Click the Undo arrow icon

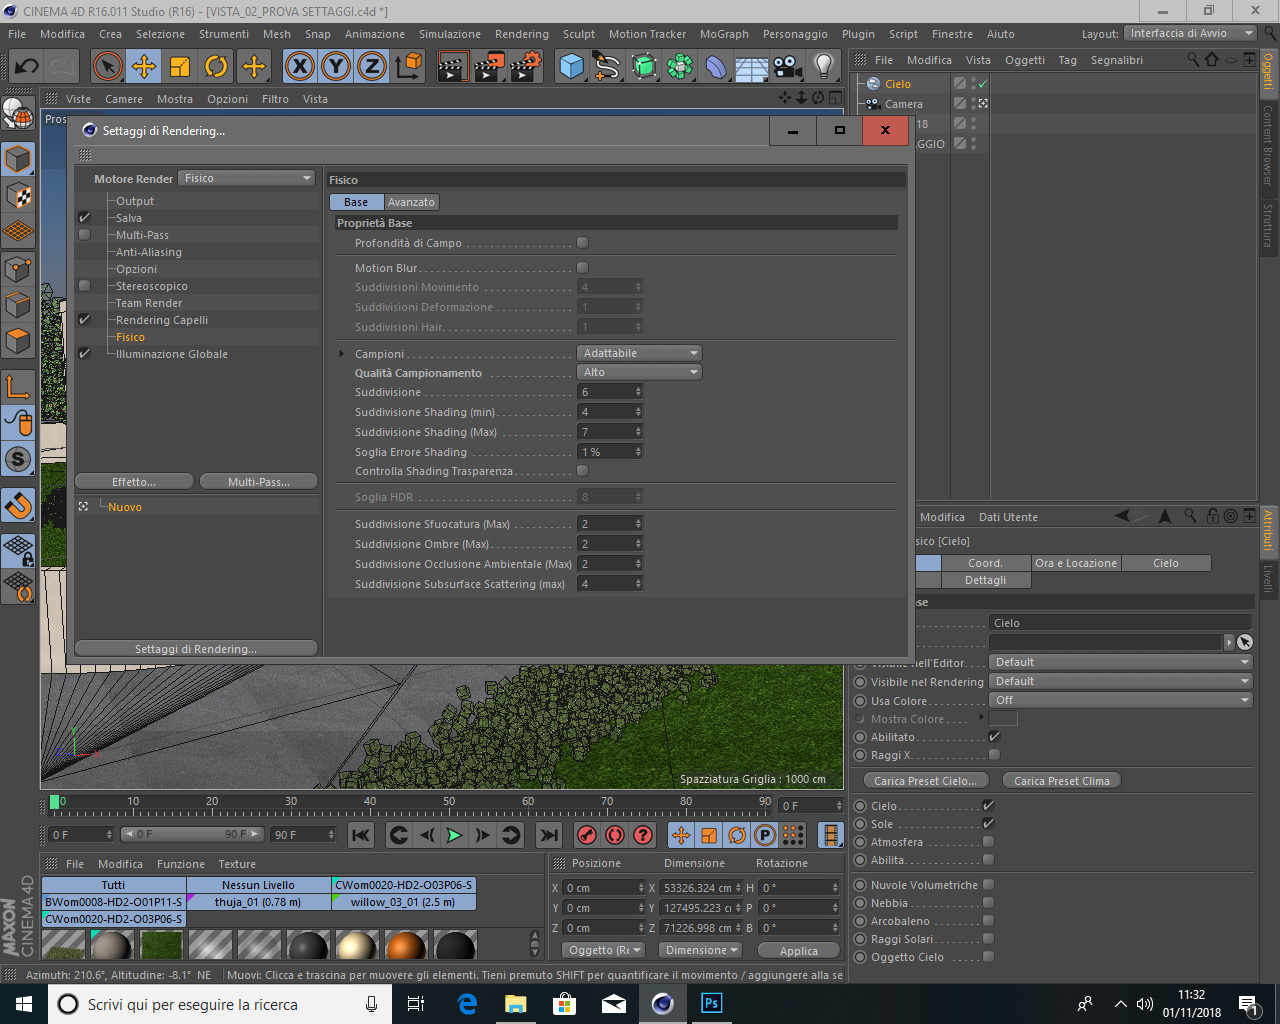[26, 67]
